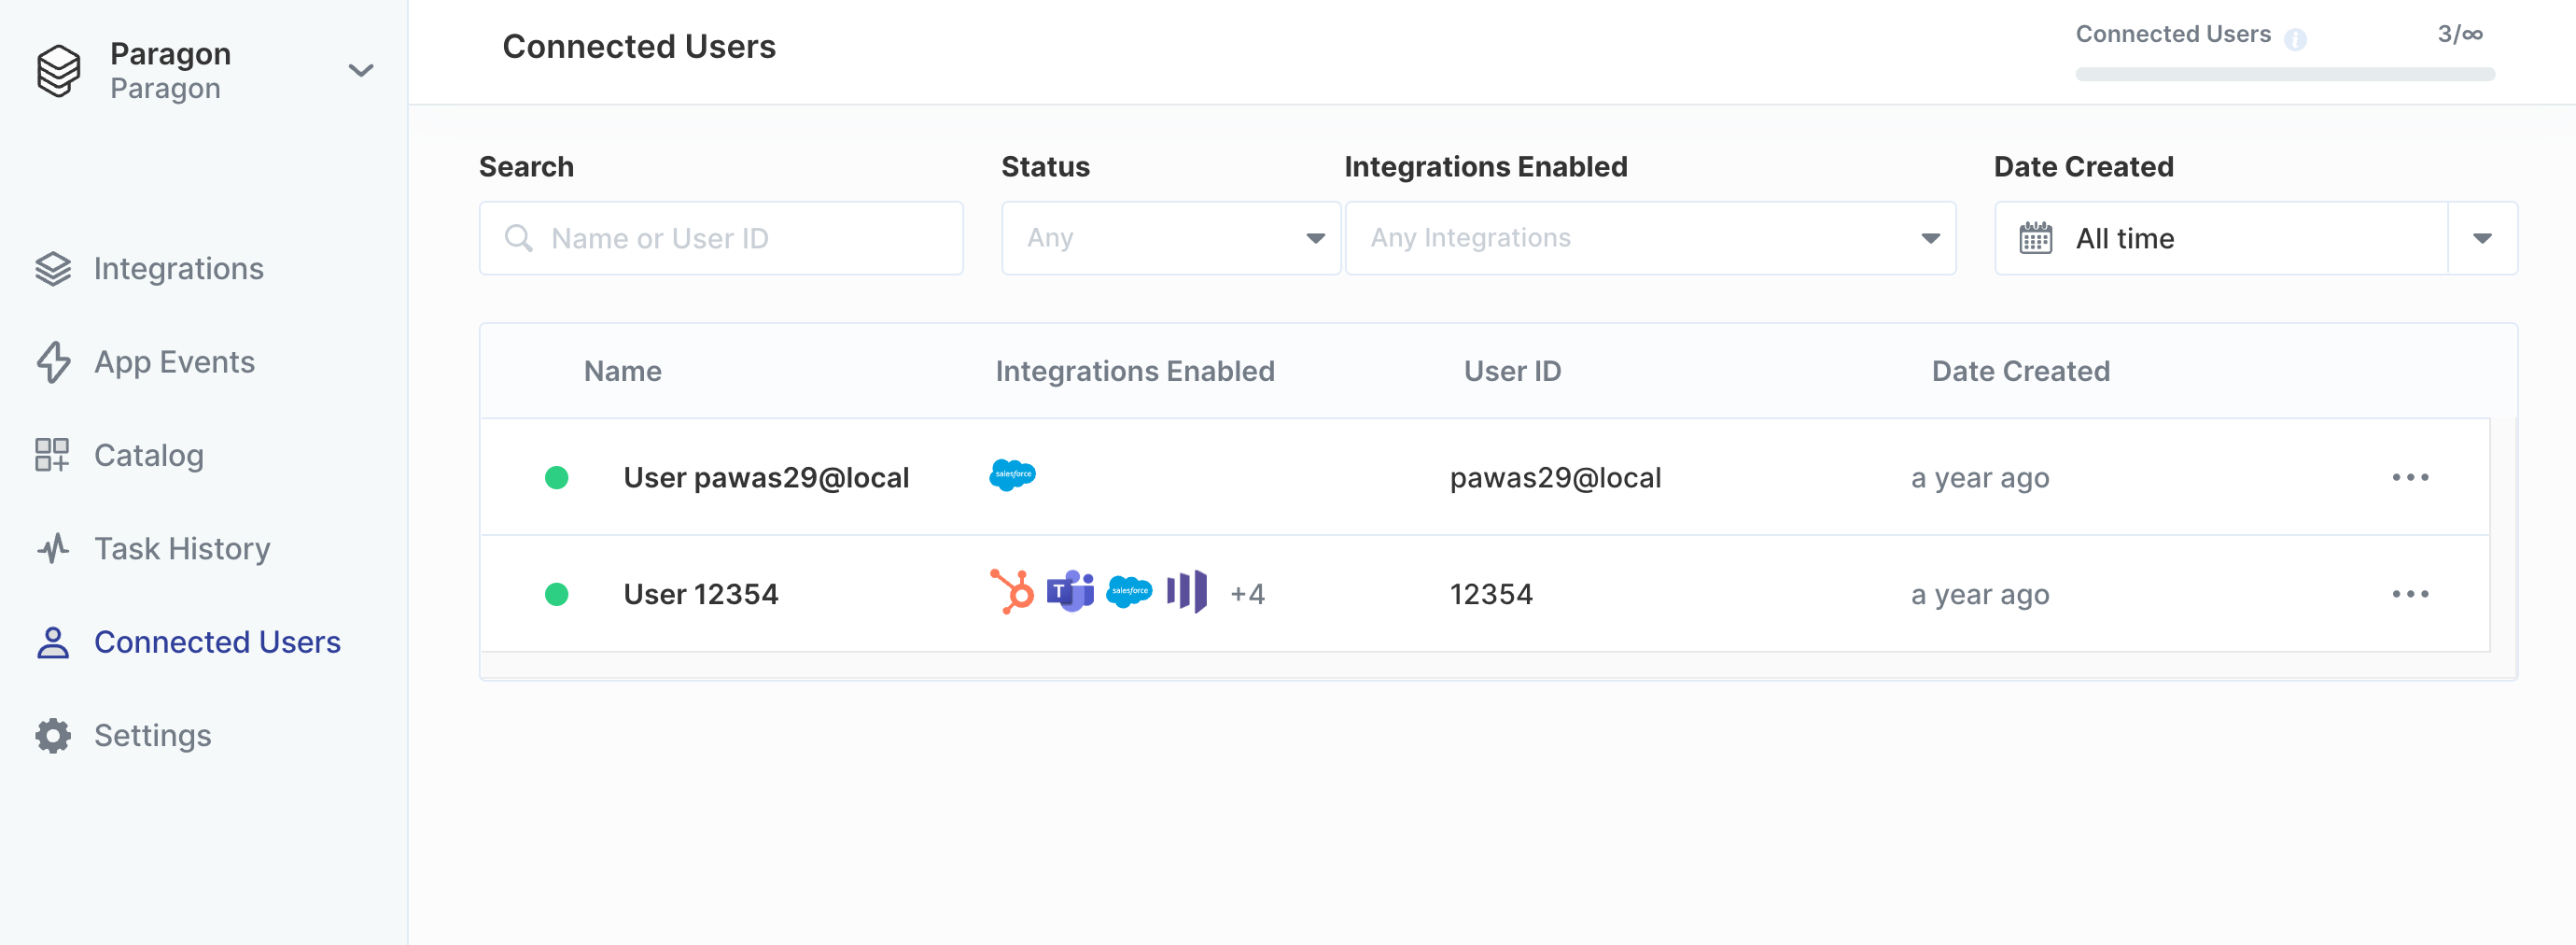
Task: Open the Status Any dropdown
Action: click(x=1171, y=238)
